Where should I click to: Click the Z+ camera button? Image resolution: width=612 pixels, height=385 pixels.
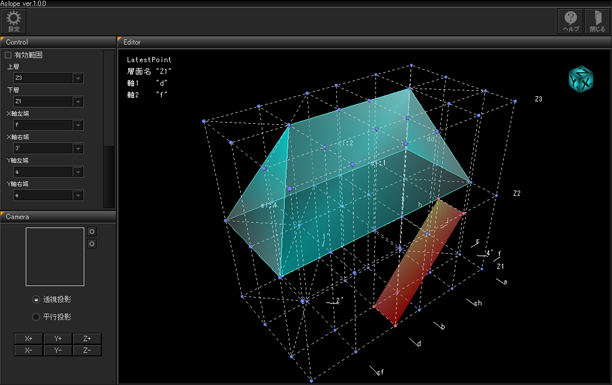pyautogui.click(x=87, y=339)
